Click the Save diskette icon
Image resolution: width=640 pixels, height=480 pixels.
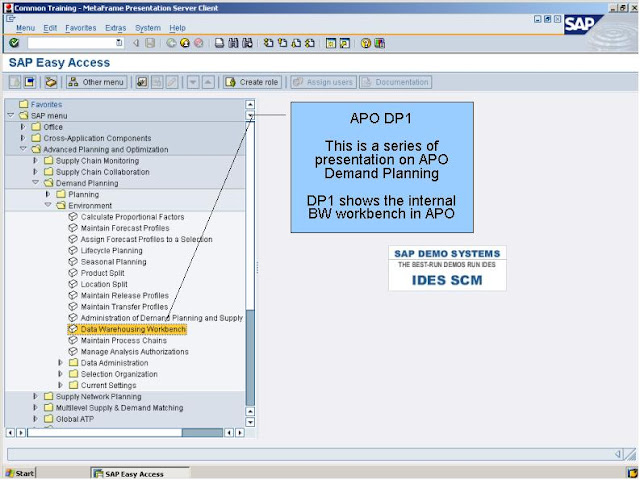(150, 43)
